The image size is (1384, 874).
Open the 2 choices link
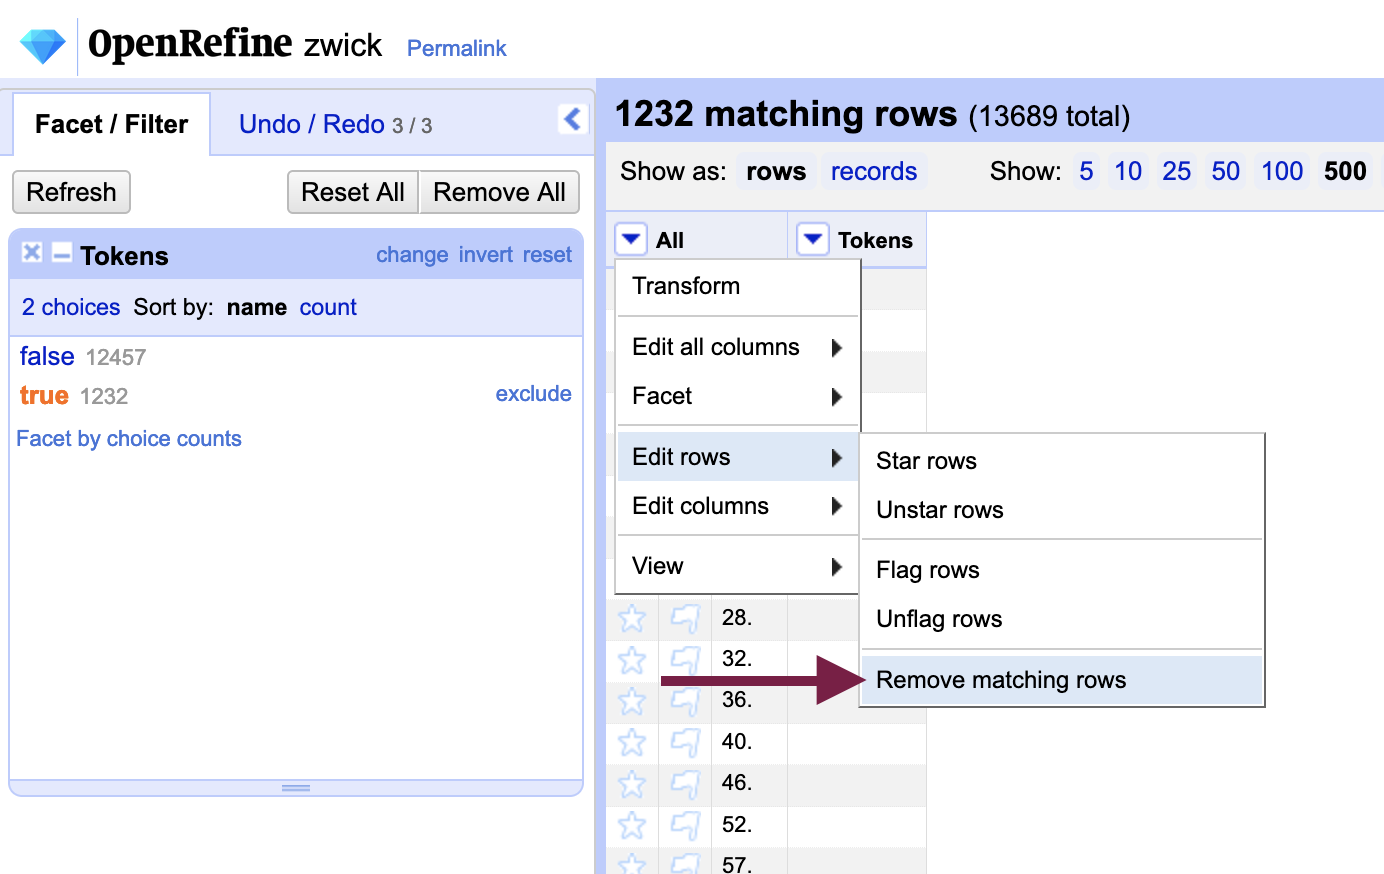(x=71, y=307)
